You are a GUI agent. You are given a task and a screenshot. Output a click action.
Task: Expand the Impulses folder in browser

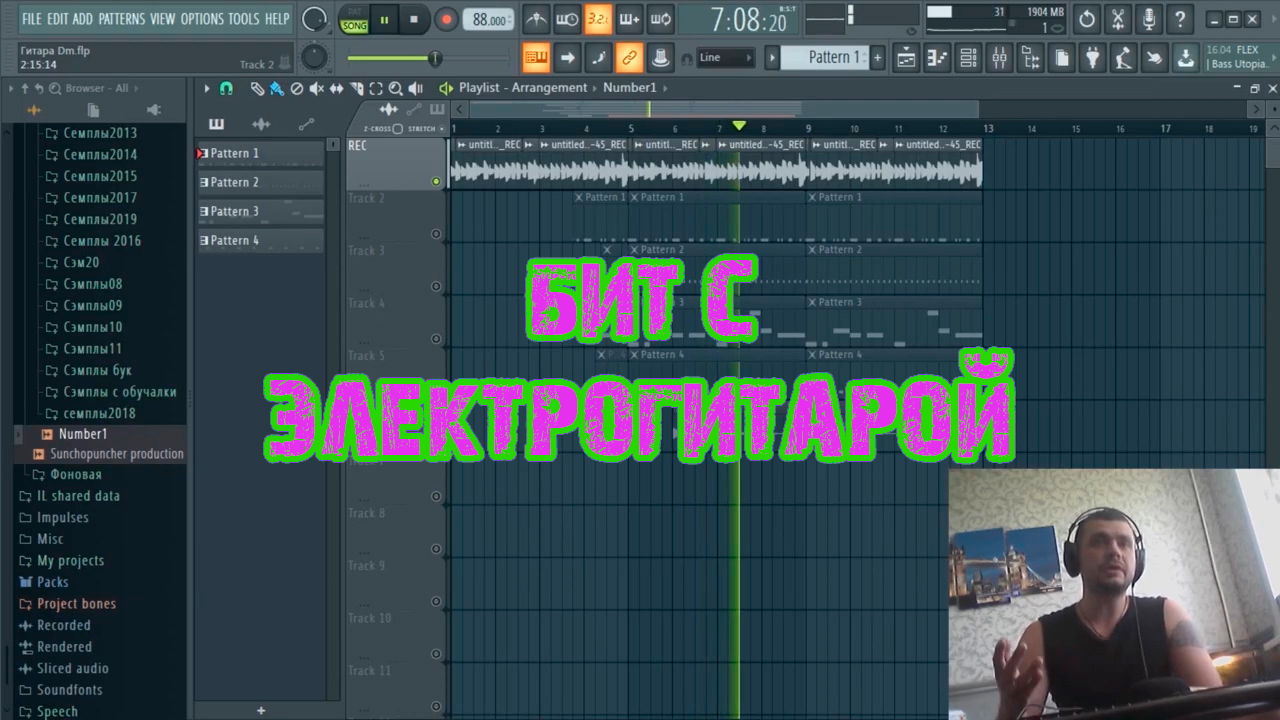point(63,518)
